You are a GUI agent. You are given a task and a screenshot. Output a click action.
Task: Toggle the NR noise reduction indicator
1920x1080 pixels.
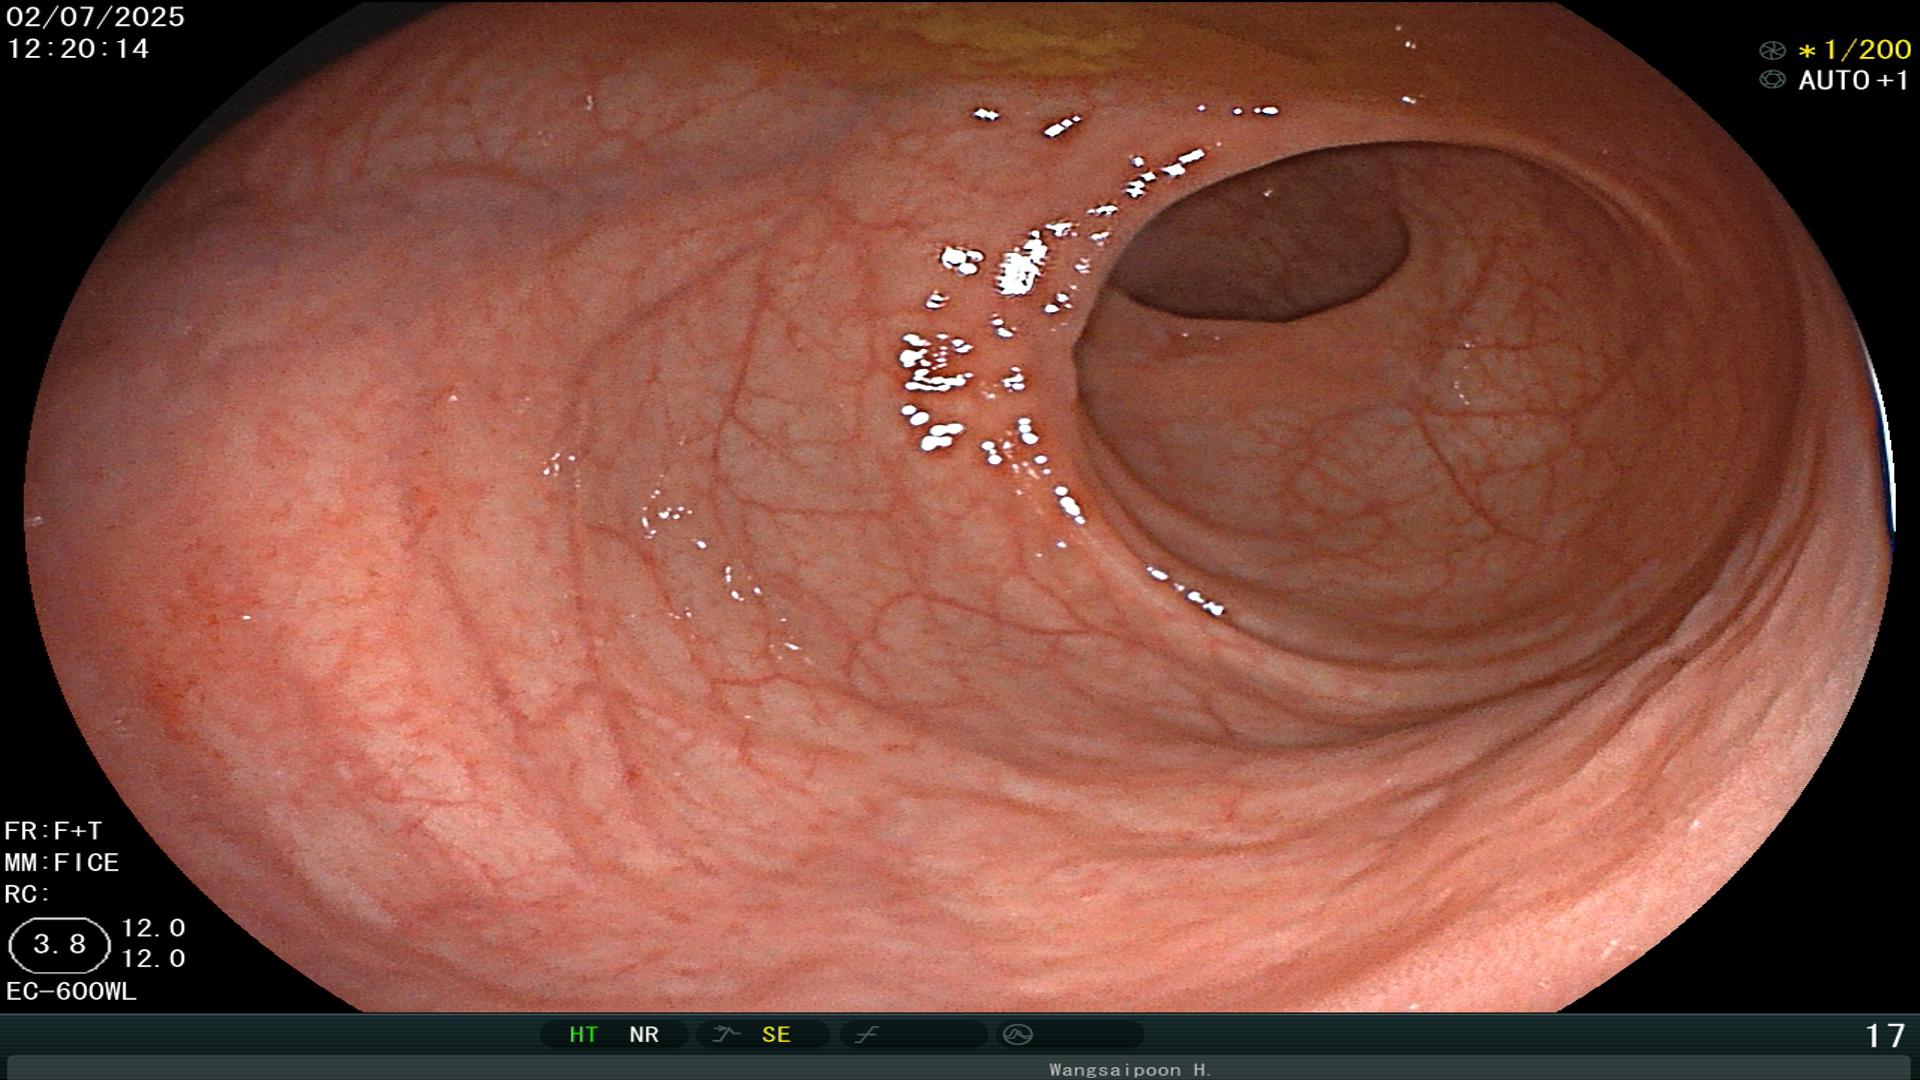[644, 1035]
